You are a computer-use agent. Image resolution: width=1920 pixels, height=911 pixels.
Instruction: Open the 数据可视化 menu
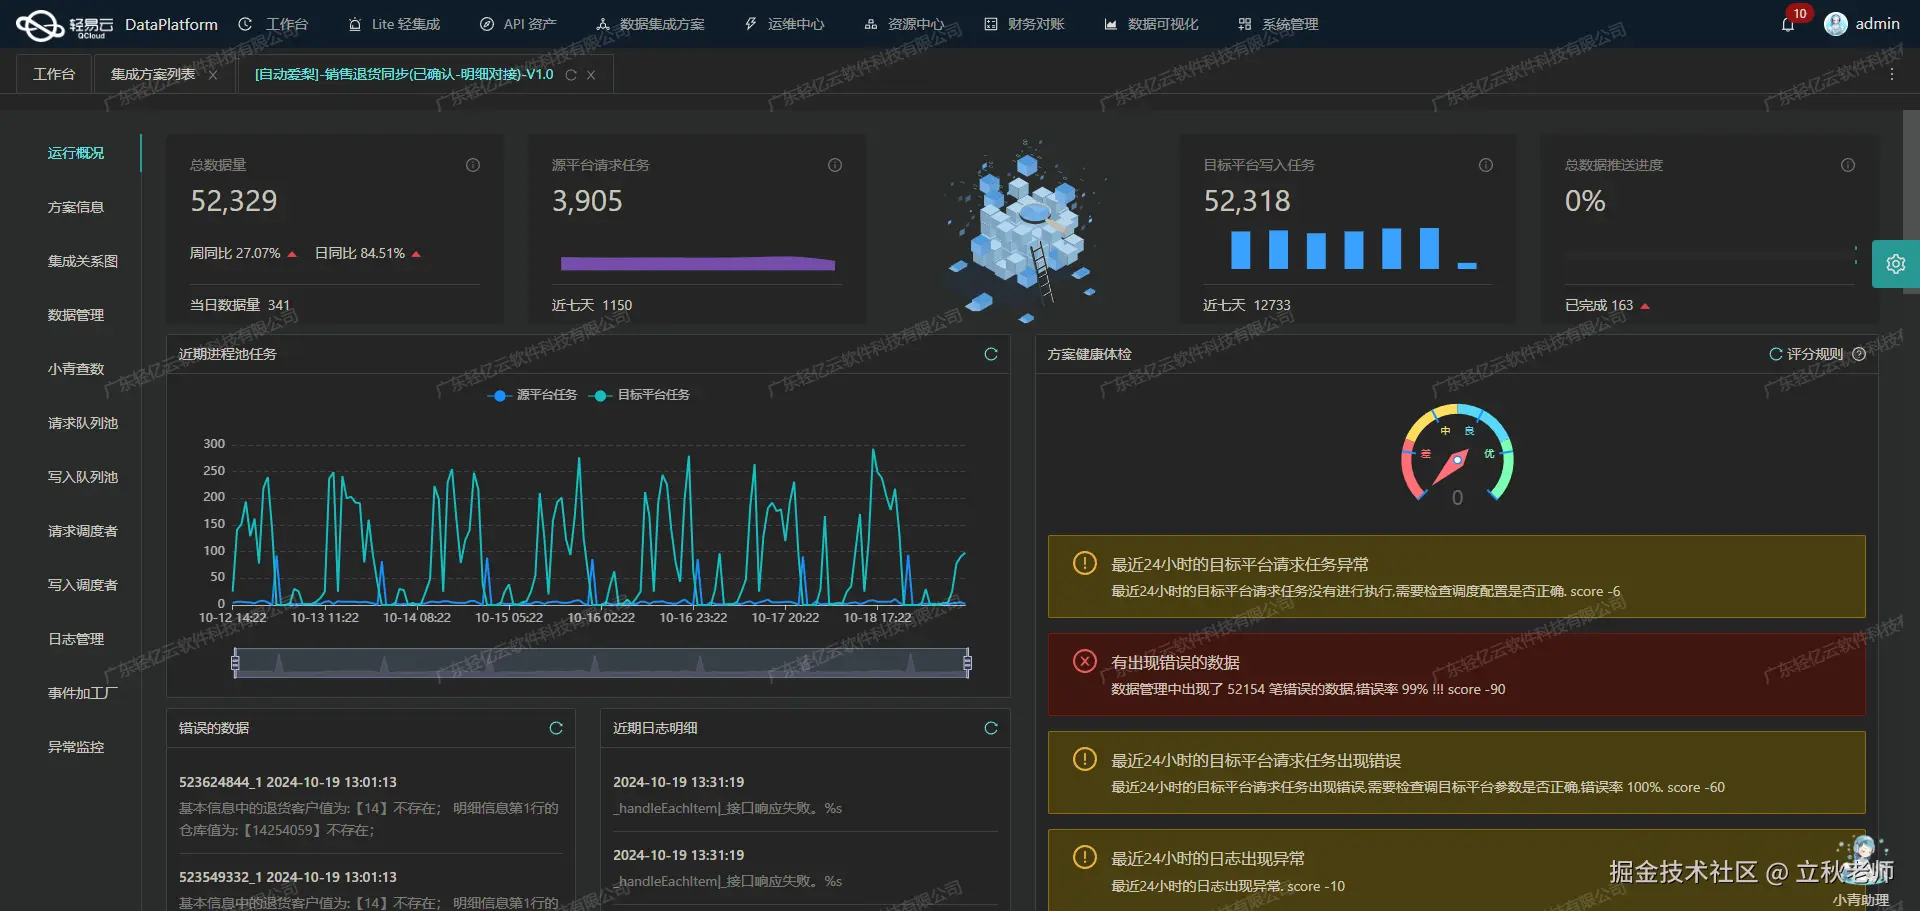point(1151,24)
